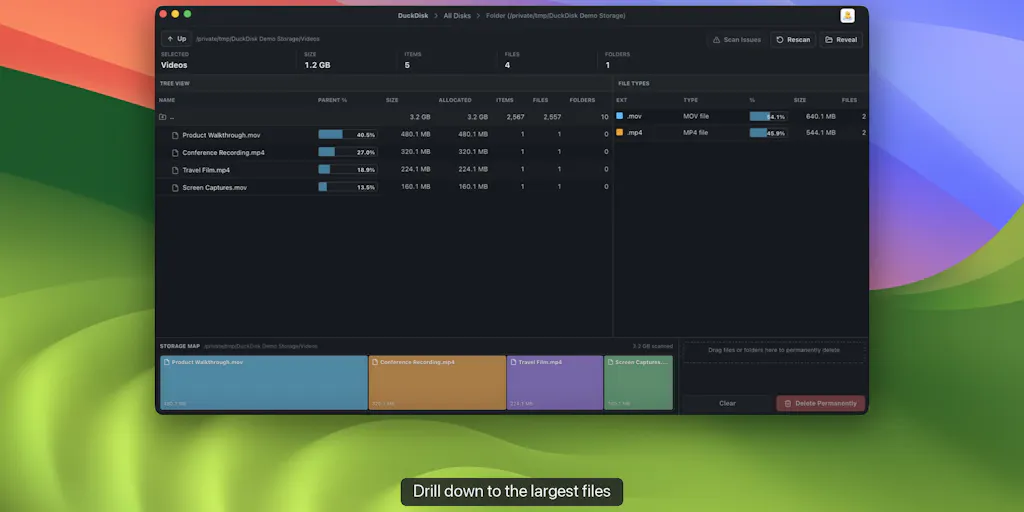Image resolution: width=1024 pixels, height=512 pixels.
Task: Click the parent folder icon in ".." row
Action: [x=163, y=118]
